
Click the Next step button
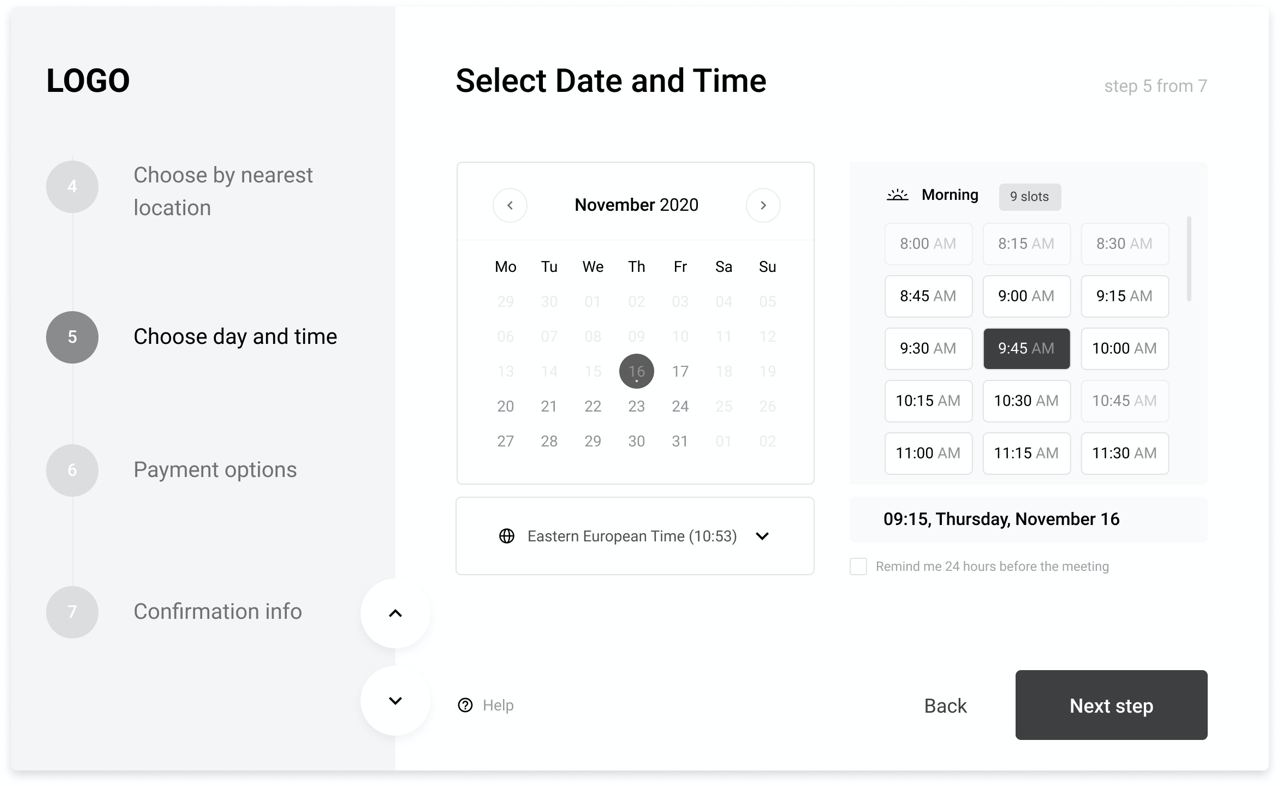click(x=1111, y=705)
